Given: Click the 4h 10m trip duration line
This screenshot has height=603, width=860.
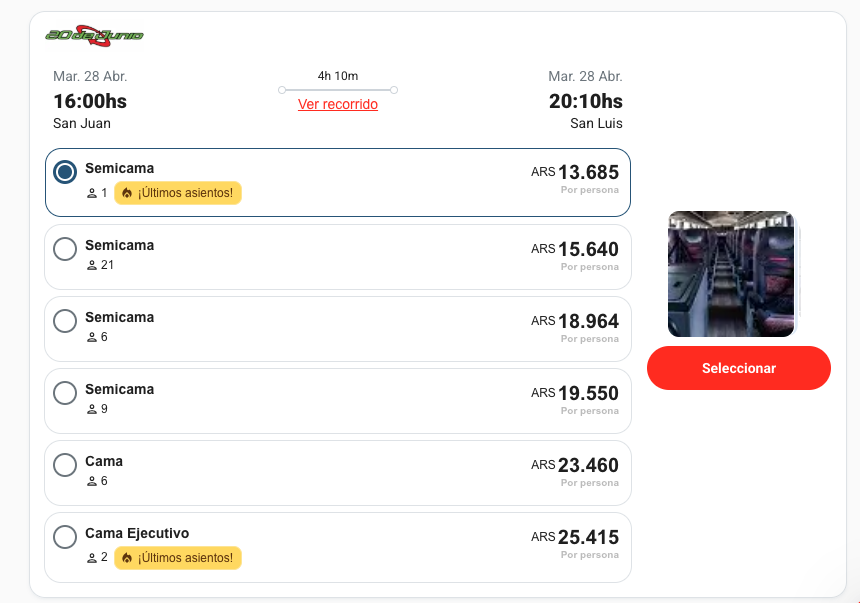Looking at the screenshot, I should [x=338, y=90].
